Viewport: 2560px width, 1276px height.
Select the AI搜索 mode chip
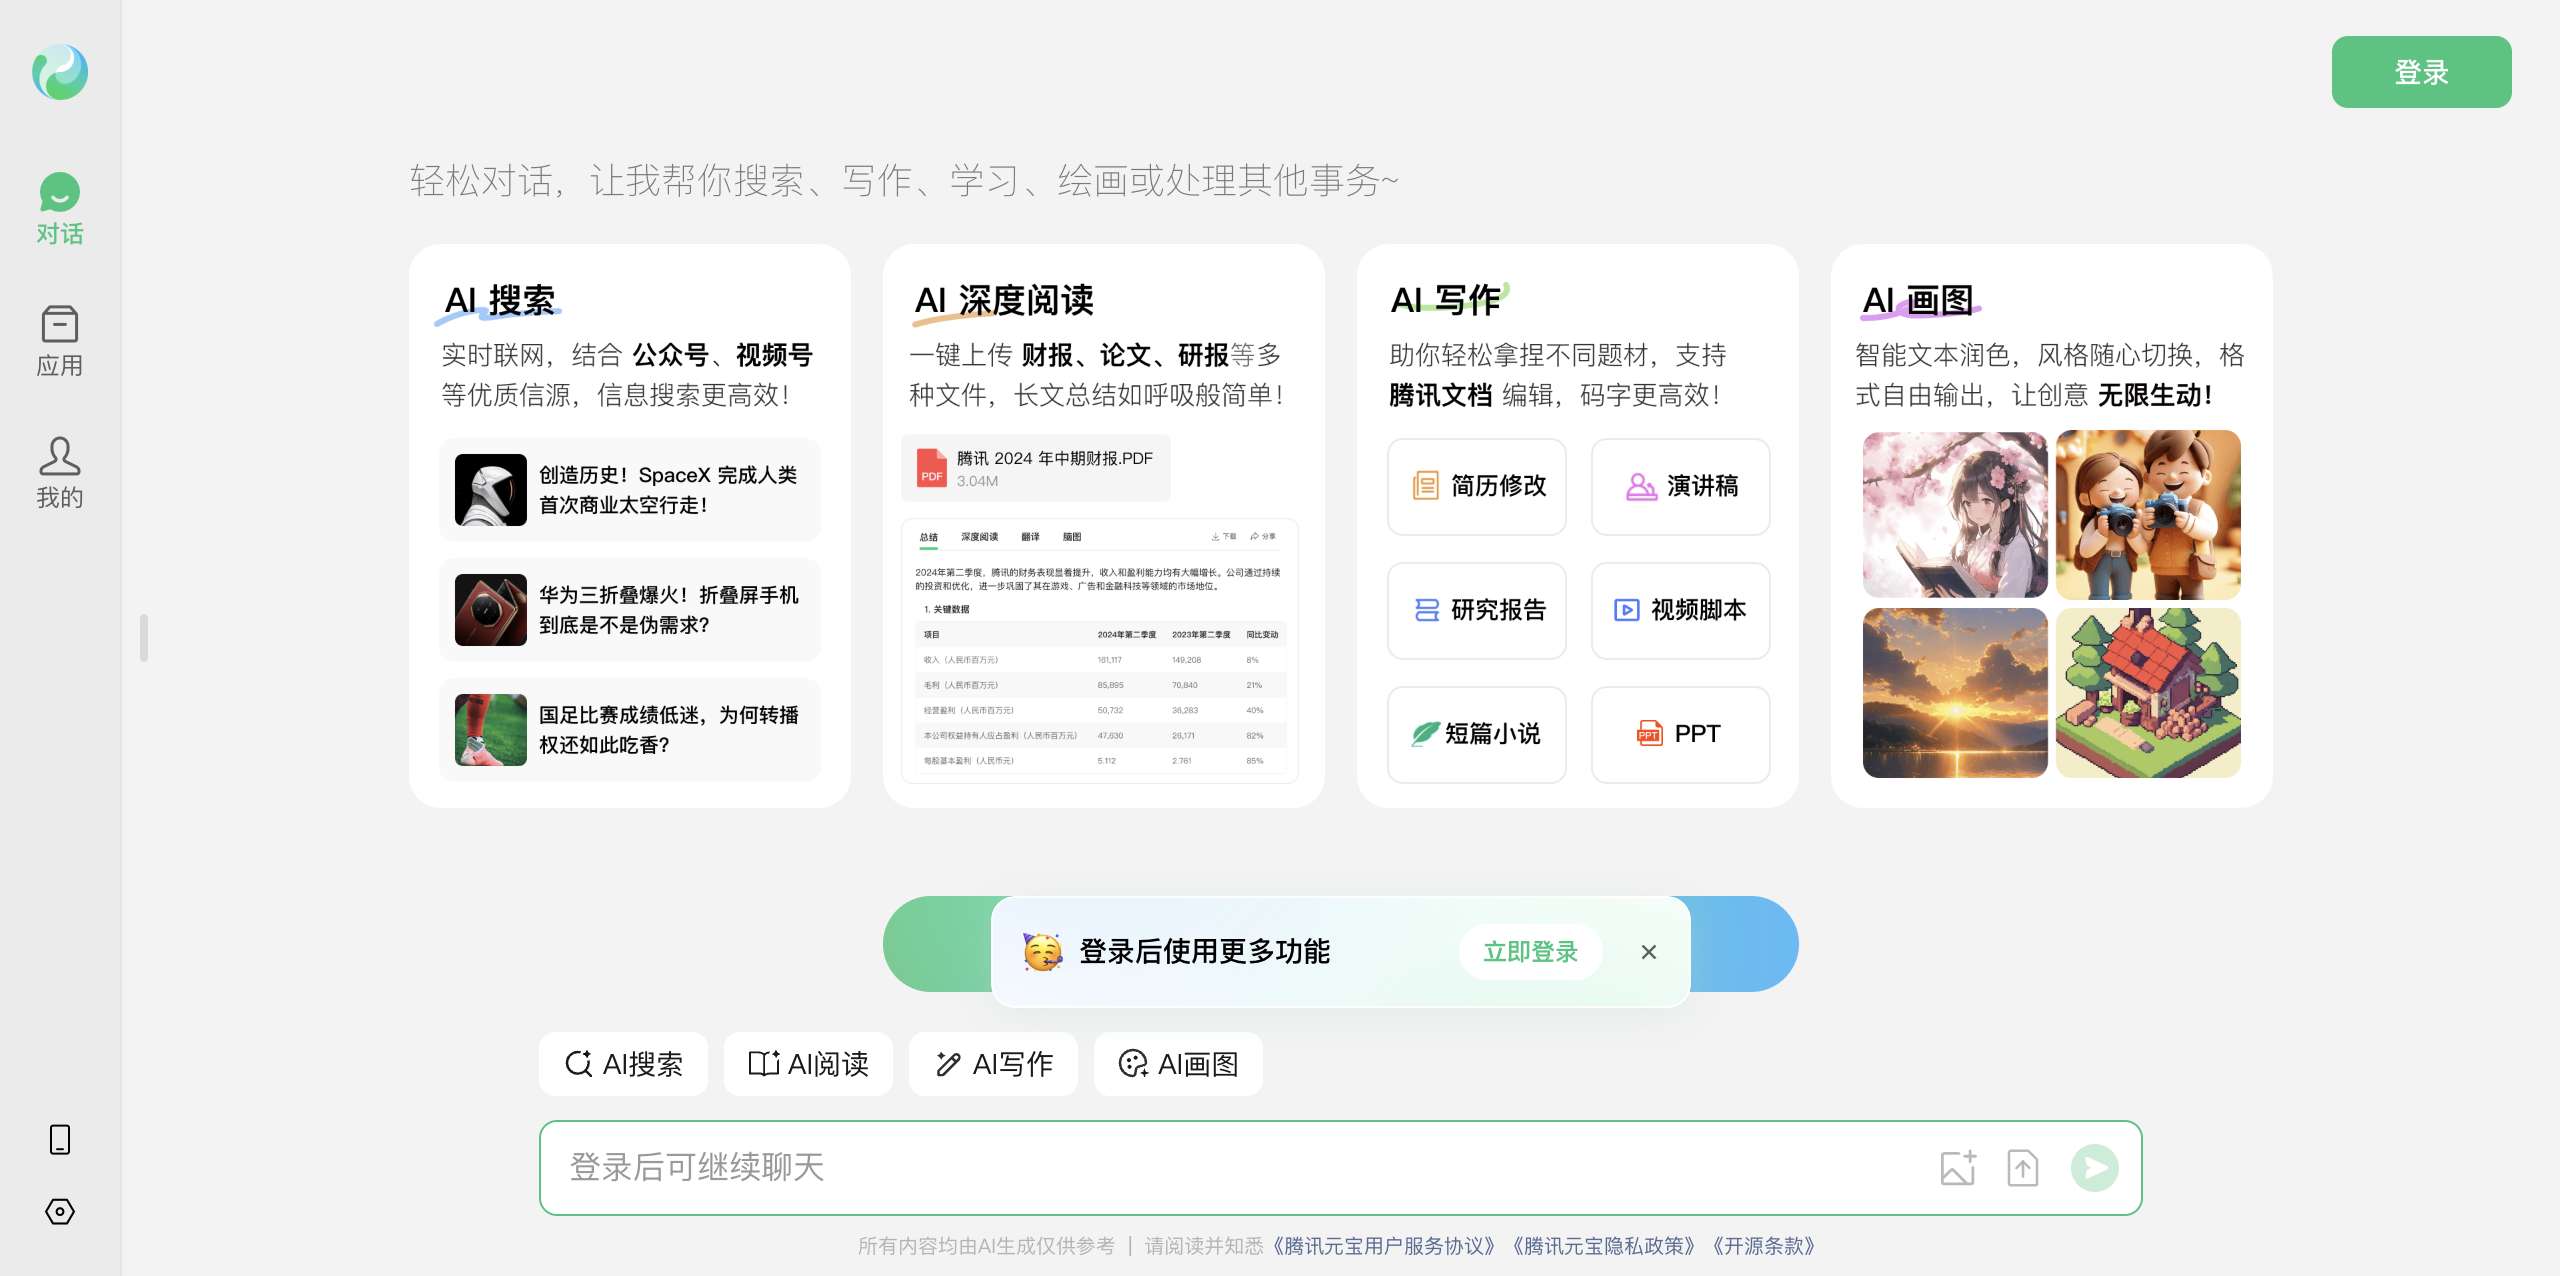pyautogui.click(x=623, y=1064)
